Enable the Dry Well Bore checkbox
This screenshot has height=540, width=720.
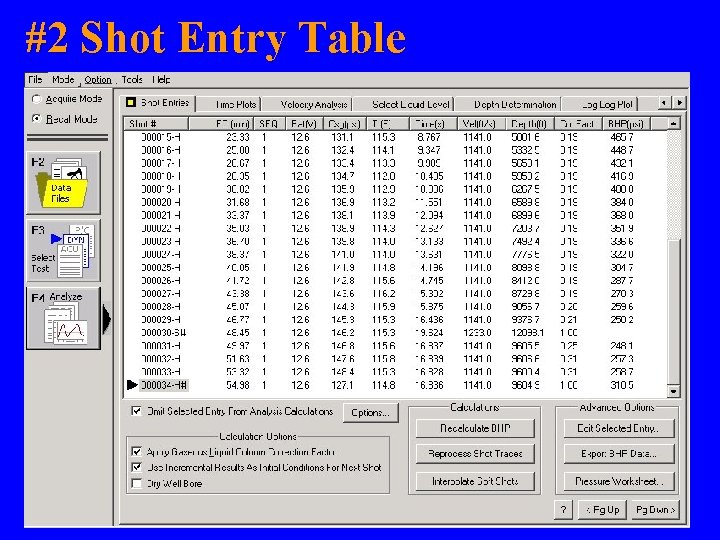pyautogui.click(x=136, y=484)
